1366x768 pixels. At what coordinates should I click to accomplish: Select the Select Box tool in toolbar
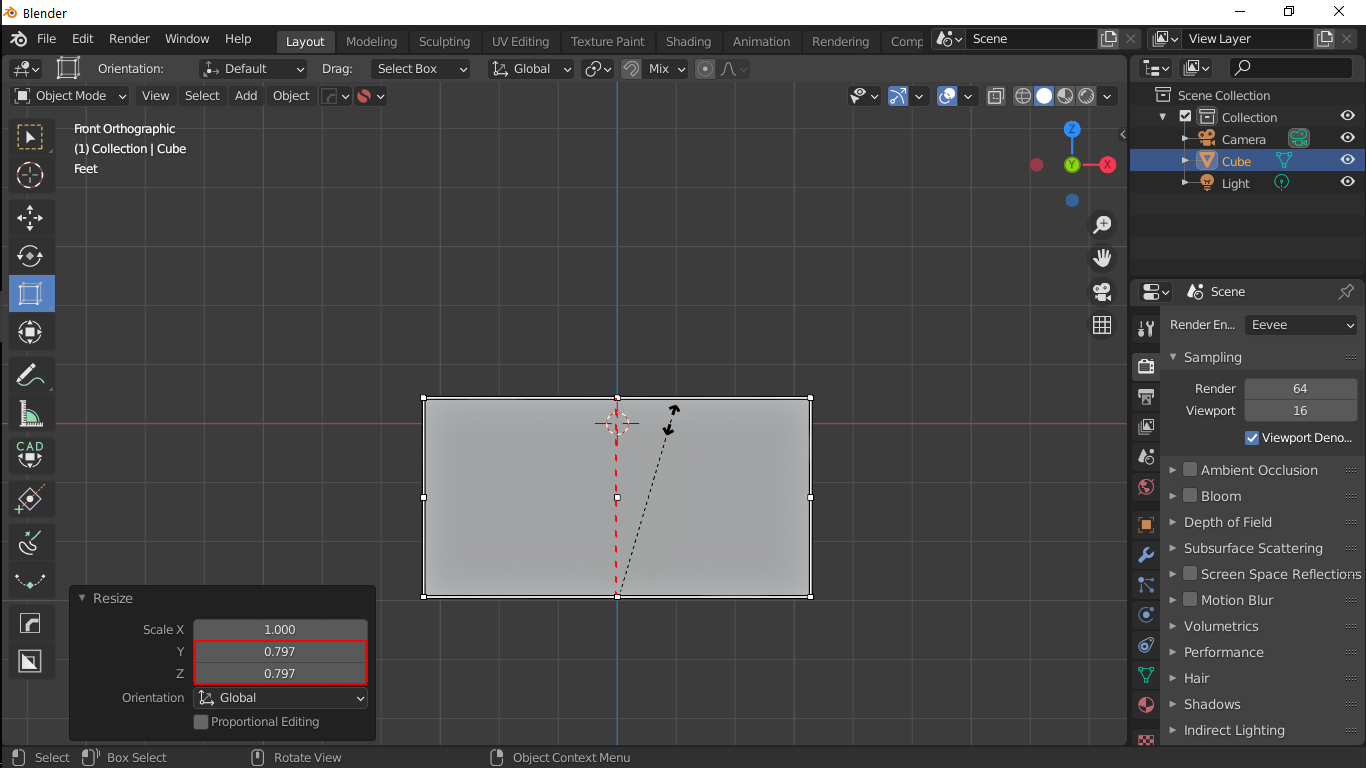(30, 137)
